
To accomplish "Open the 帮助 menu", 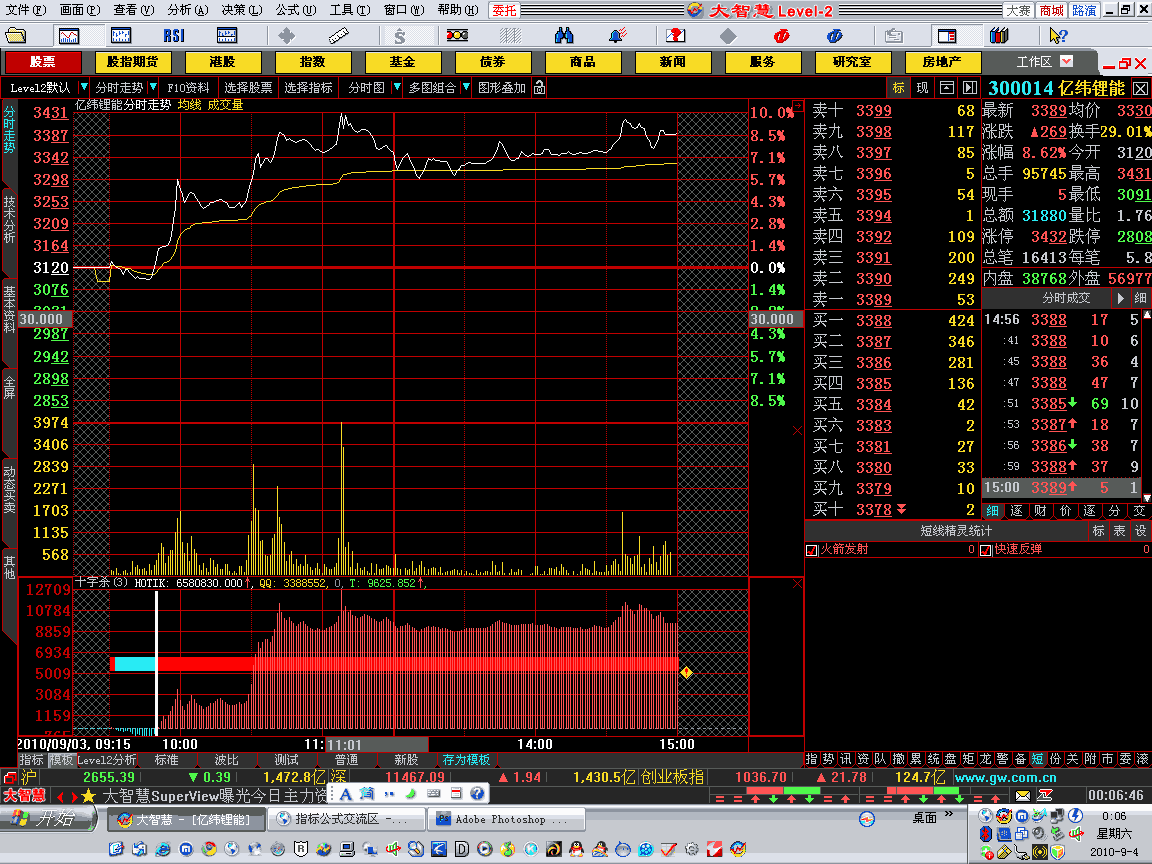I will click(x=457, y=10).
